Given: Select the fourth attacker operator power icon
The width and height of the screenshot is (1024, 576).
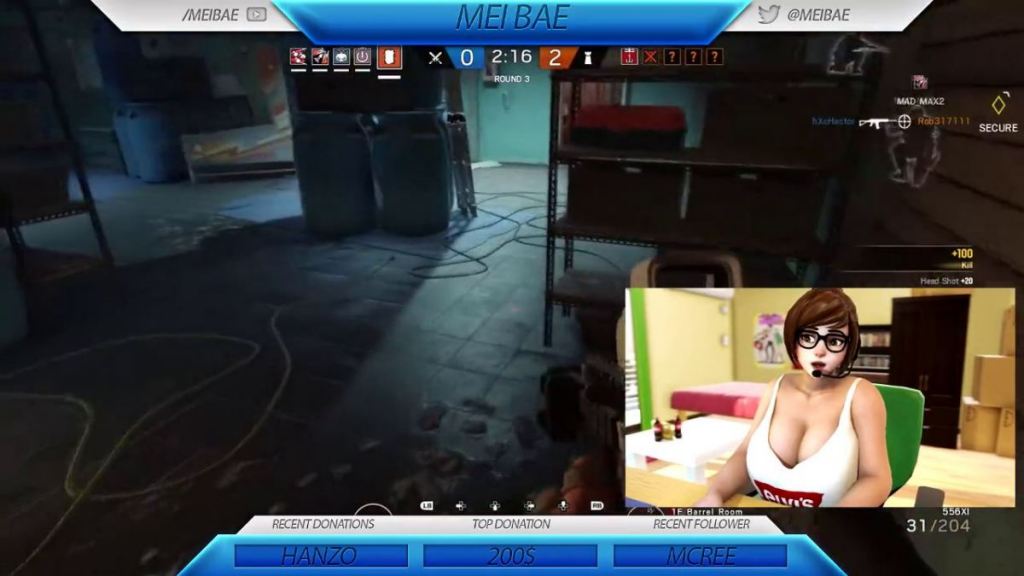Looking at the screenshot, I should [362, 57].
